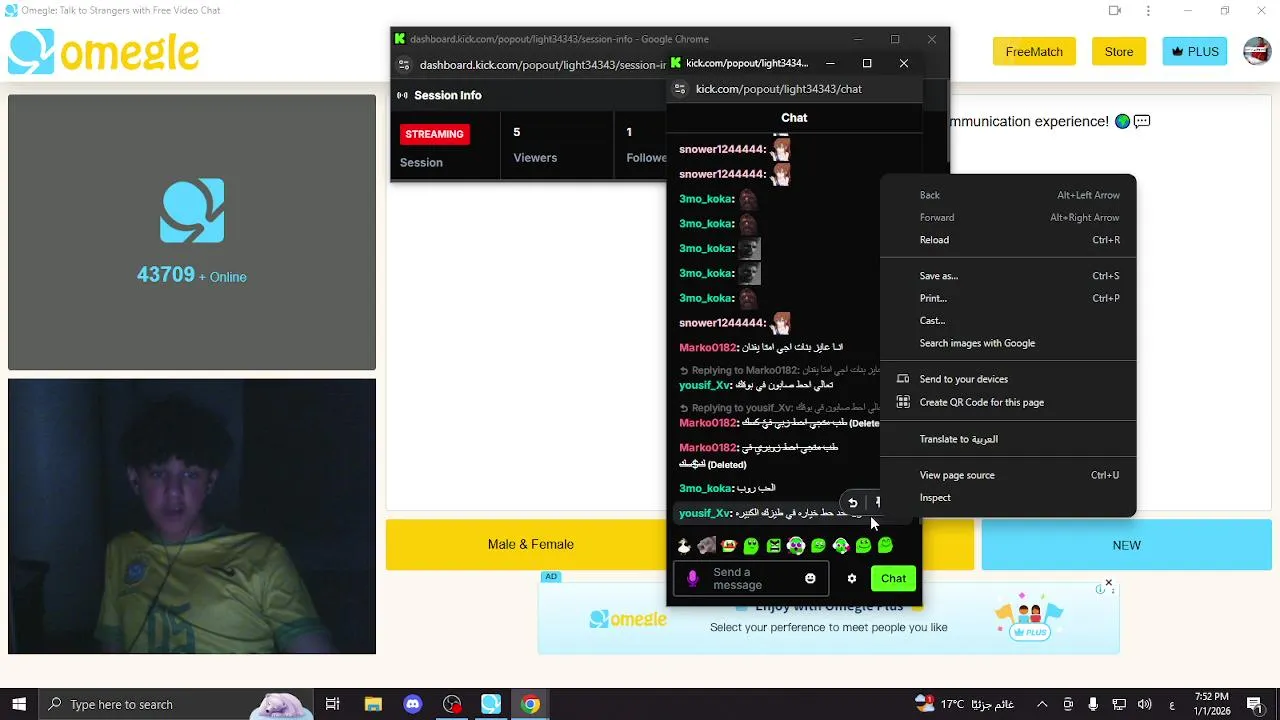
Task: Open File Explorer from taskbar
Action: click(x=373, y=704)
